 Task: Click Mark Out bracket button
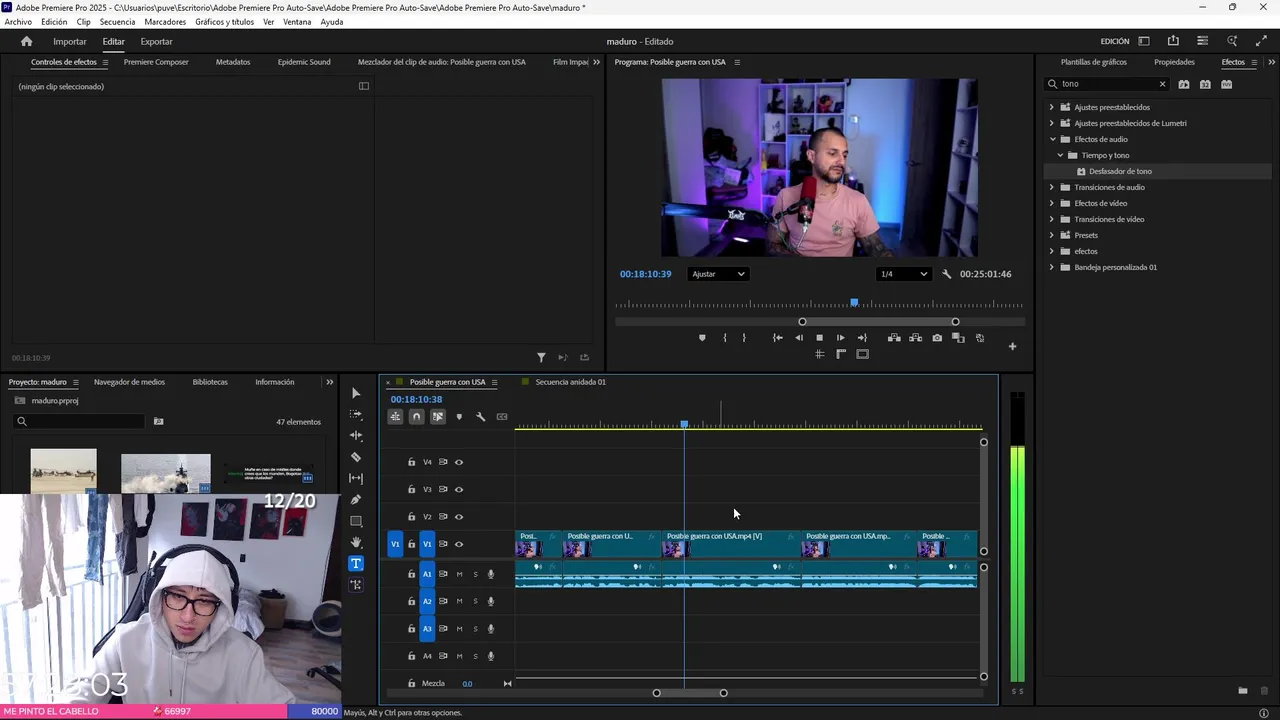pos(744,338)
